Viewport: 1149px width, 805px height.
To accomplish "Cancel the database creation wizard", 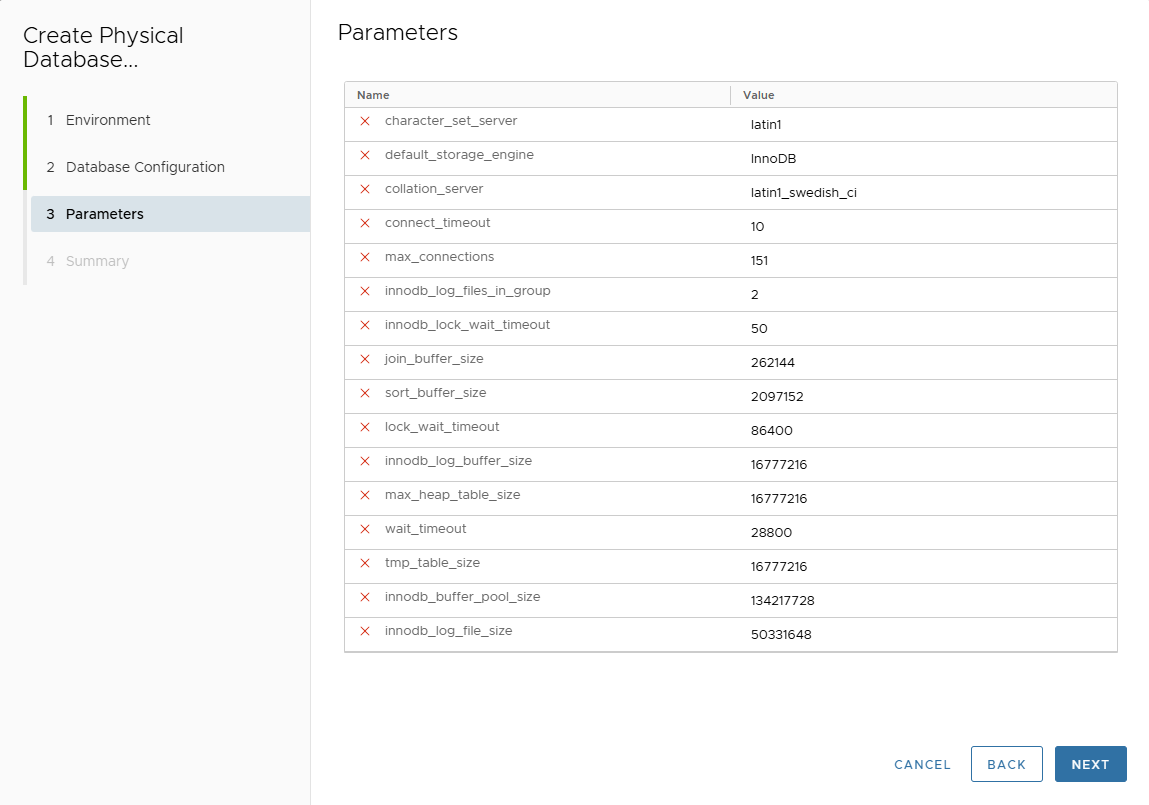I will (922, 764).
